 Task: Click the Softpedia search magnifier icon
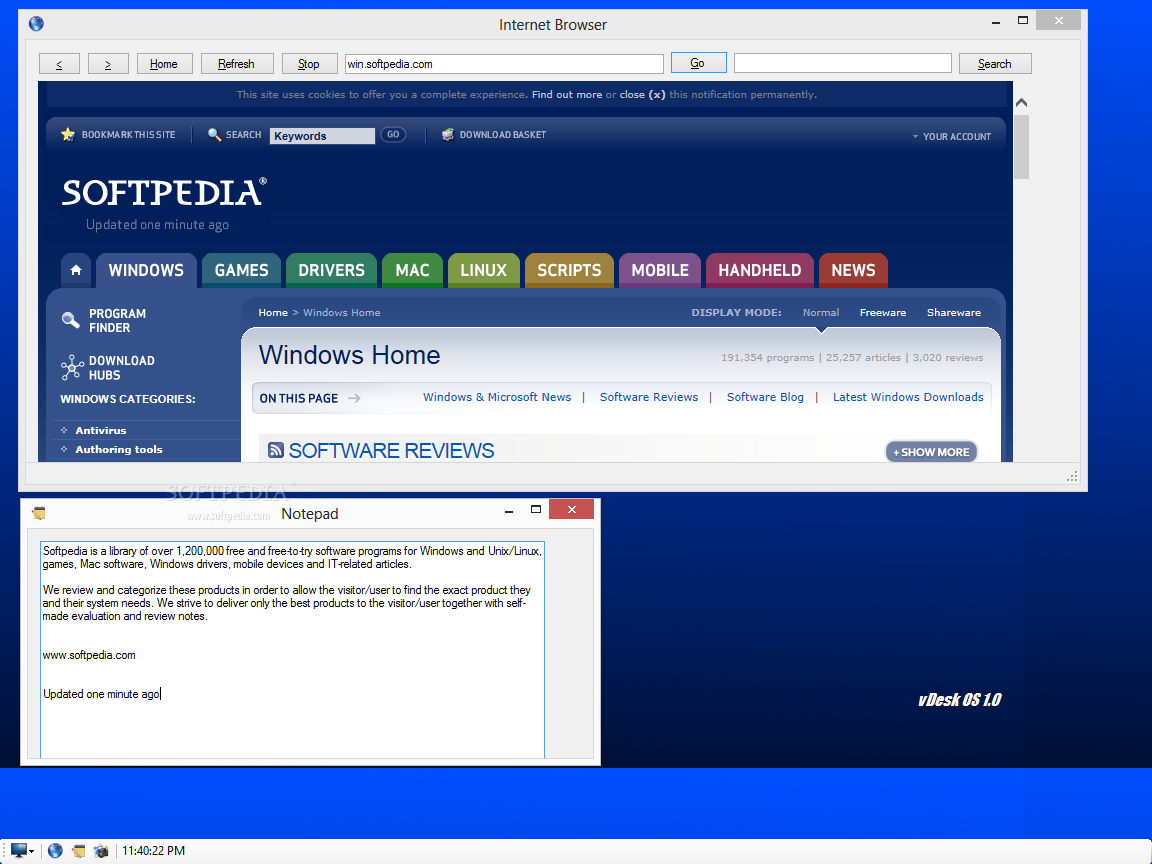coord(215,134)
